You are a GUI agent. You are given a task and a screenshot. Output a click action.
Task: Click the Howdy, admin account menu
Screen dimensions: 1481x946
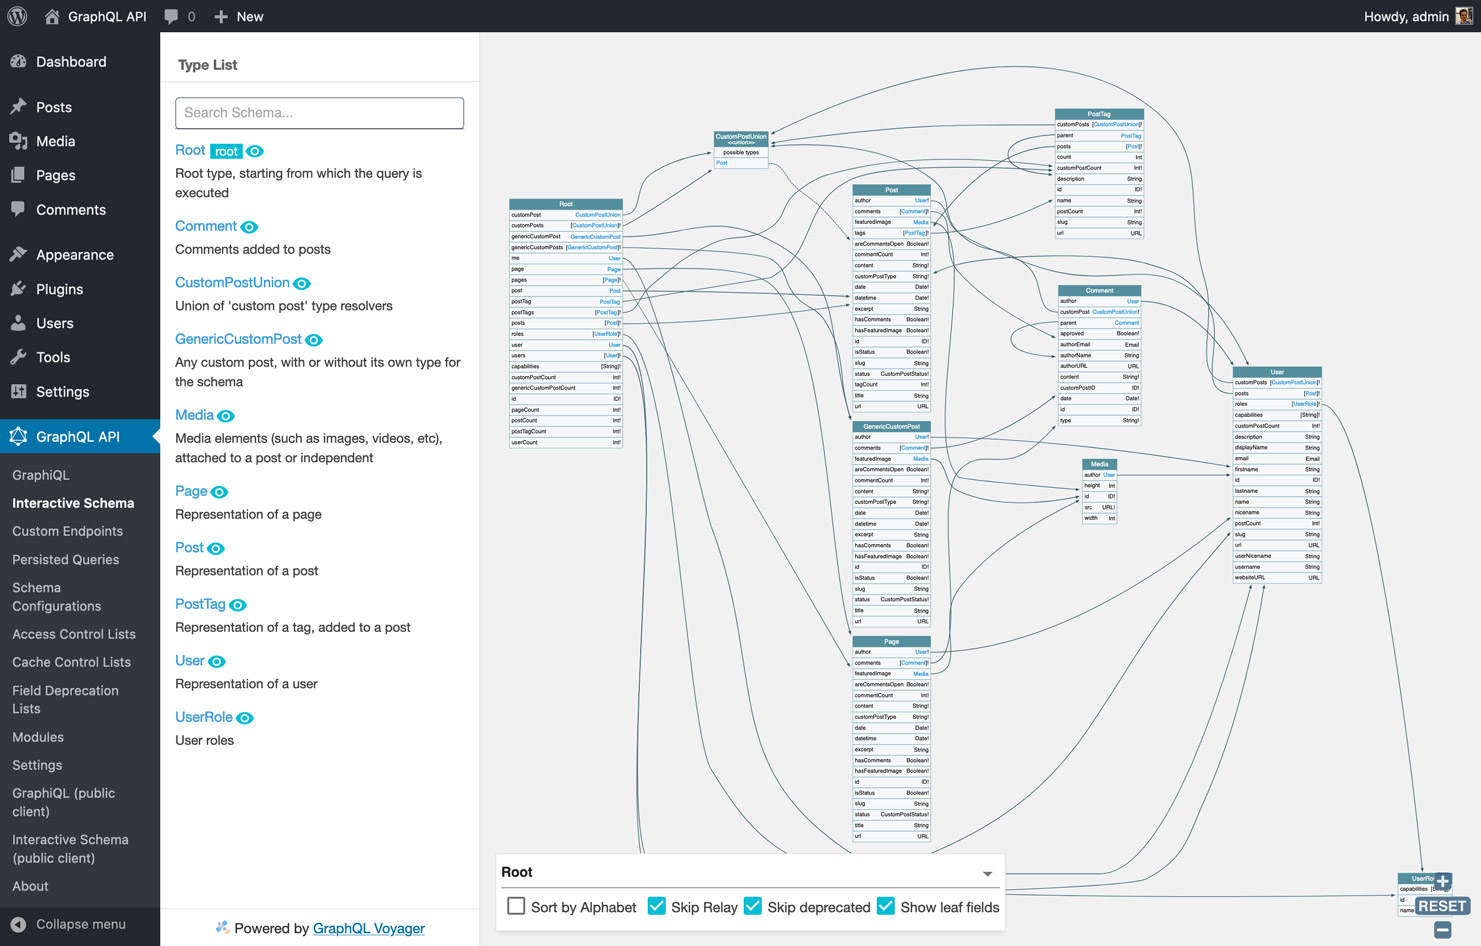pyautogui.click(x=1417, y=16)
